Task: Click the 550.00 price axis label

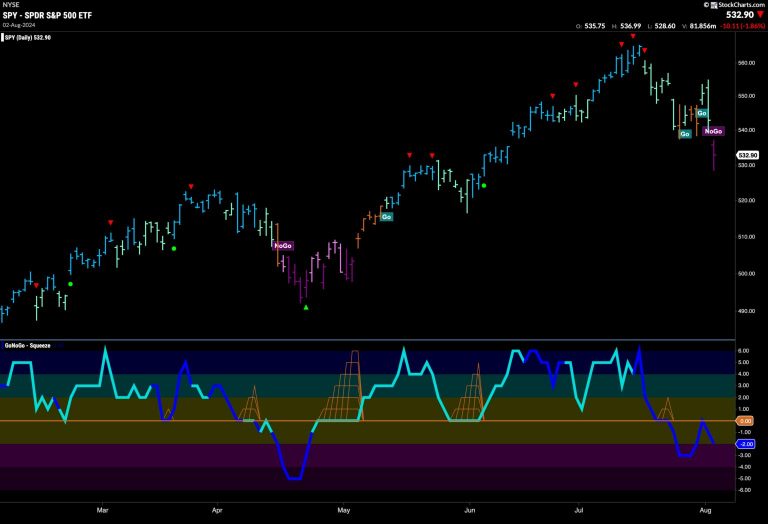Action: tap(746, 96)
